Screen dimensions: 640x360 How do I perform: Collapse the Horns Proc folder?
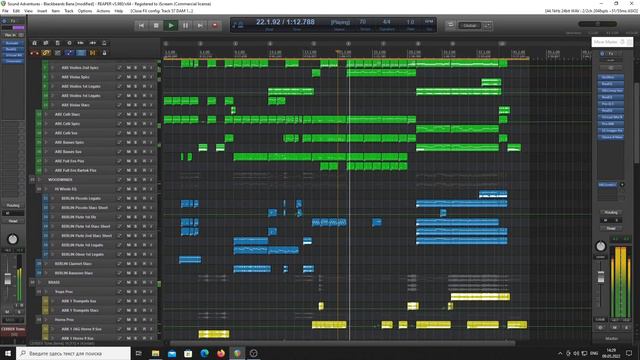pos(46,320)
